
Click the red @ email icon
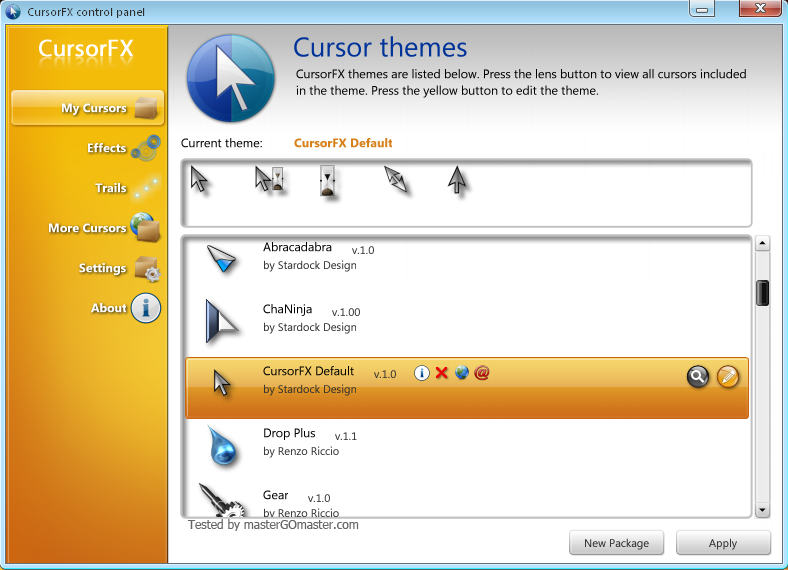click(481, 373)
